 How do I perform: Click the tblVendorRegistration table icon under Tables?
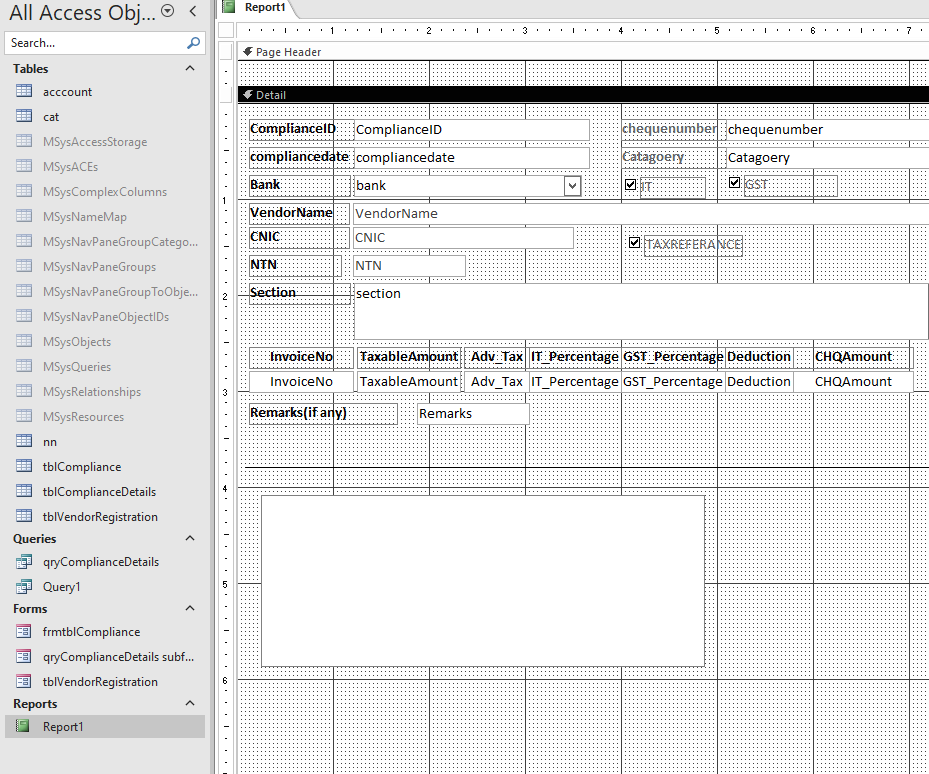(x=24, y=516)
